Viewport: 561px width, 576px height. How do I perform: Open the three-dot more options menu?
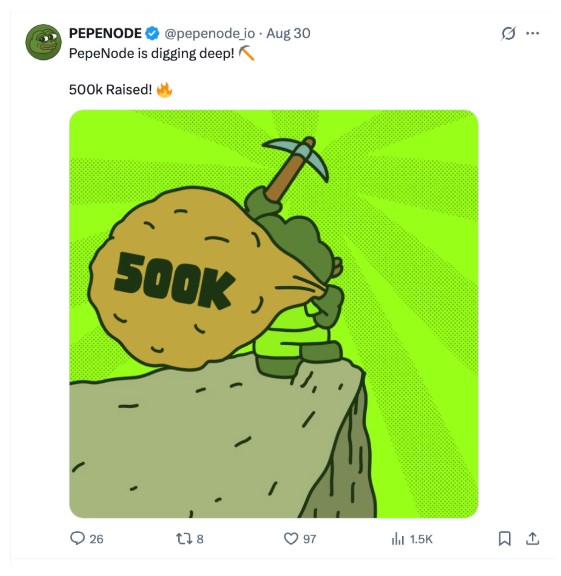click(532, 33)
